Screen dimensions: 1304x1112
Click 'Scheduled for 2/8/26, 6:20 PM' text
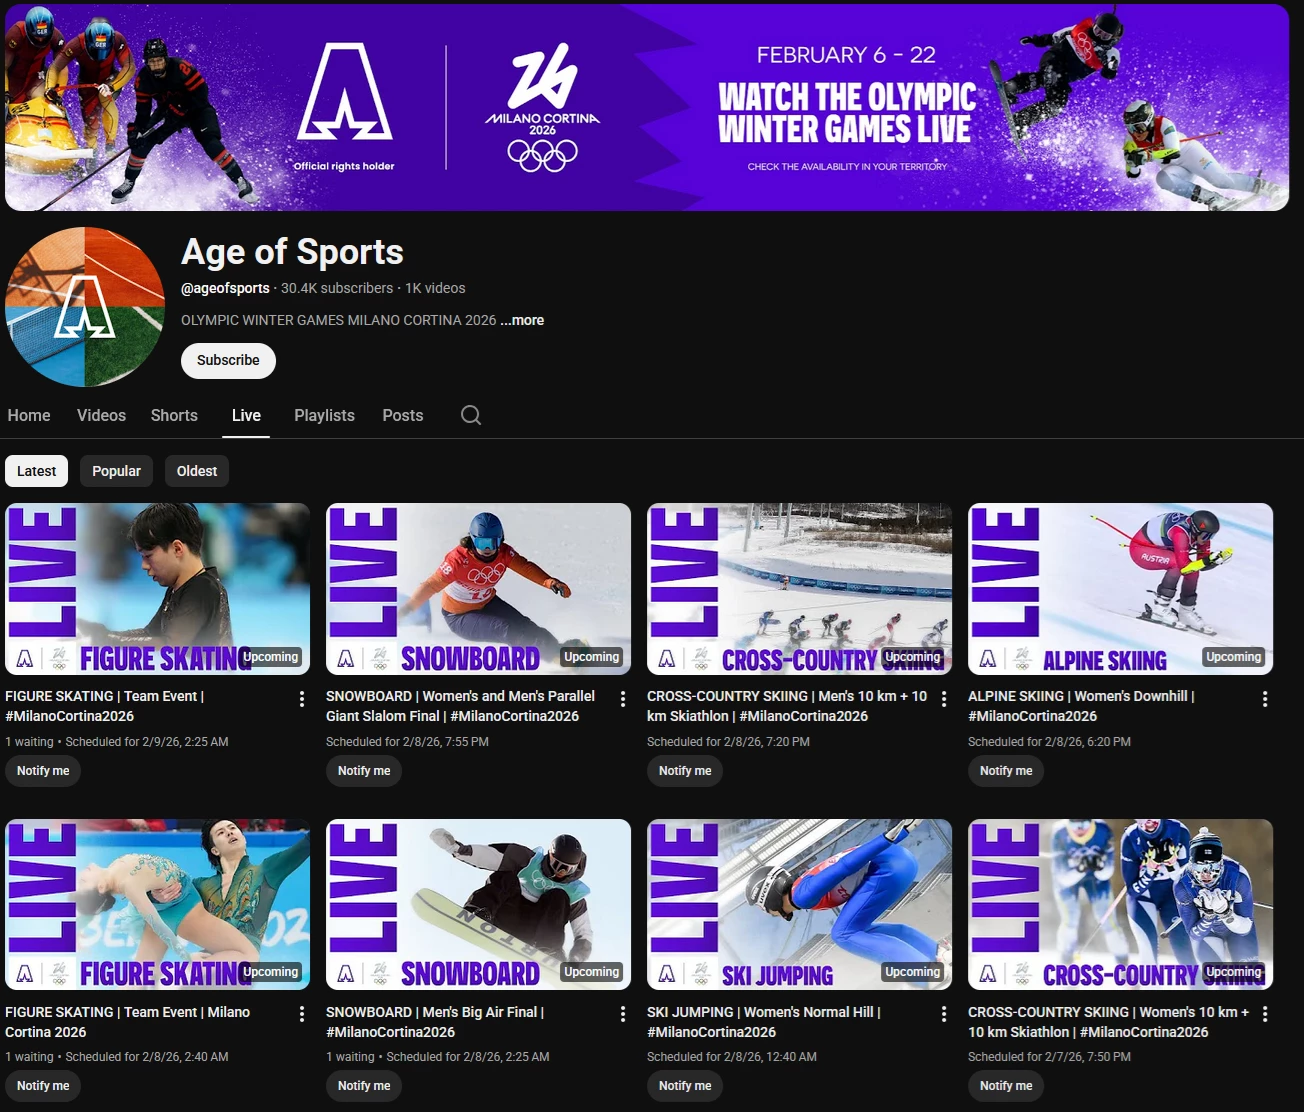click(x=1049, y=742)
